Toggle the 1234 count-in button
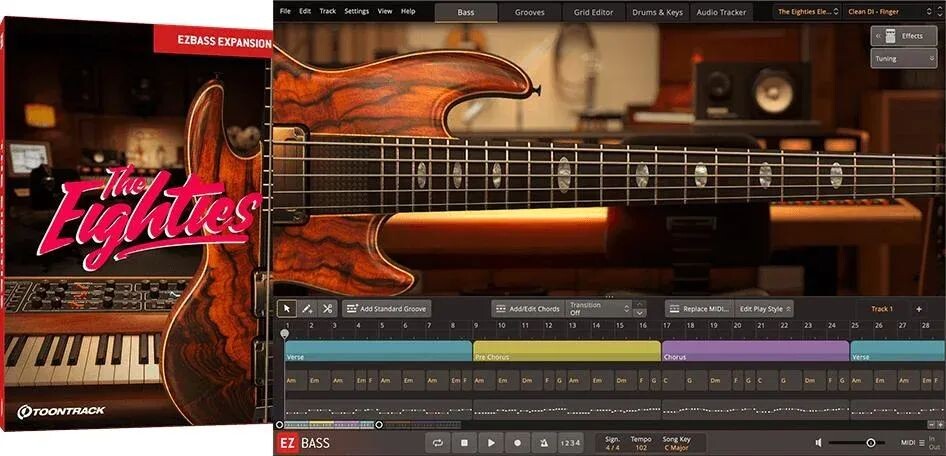946x456 pixels. [571, 443]
